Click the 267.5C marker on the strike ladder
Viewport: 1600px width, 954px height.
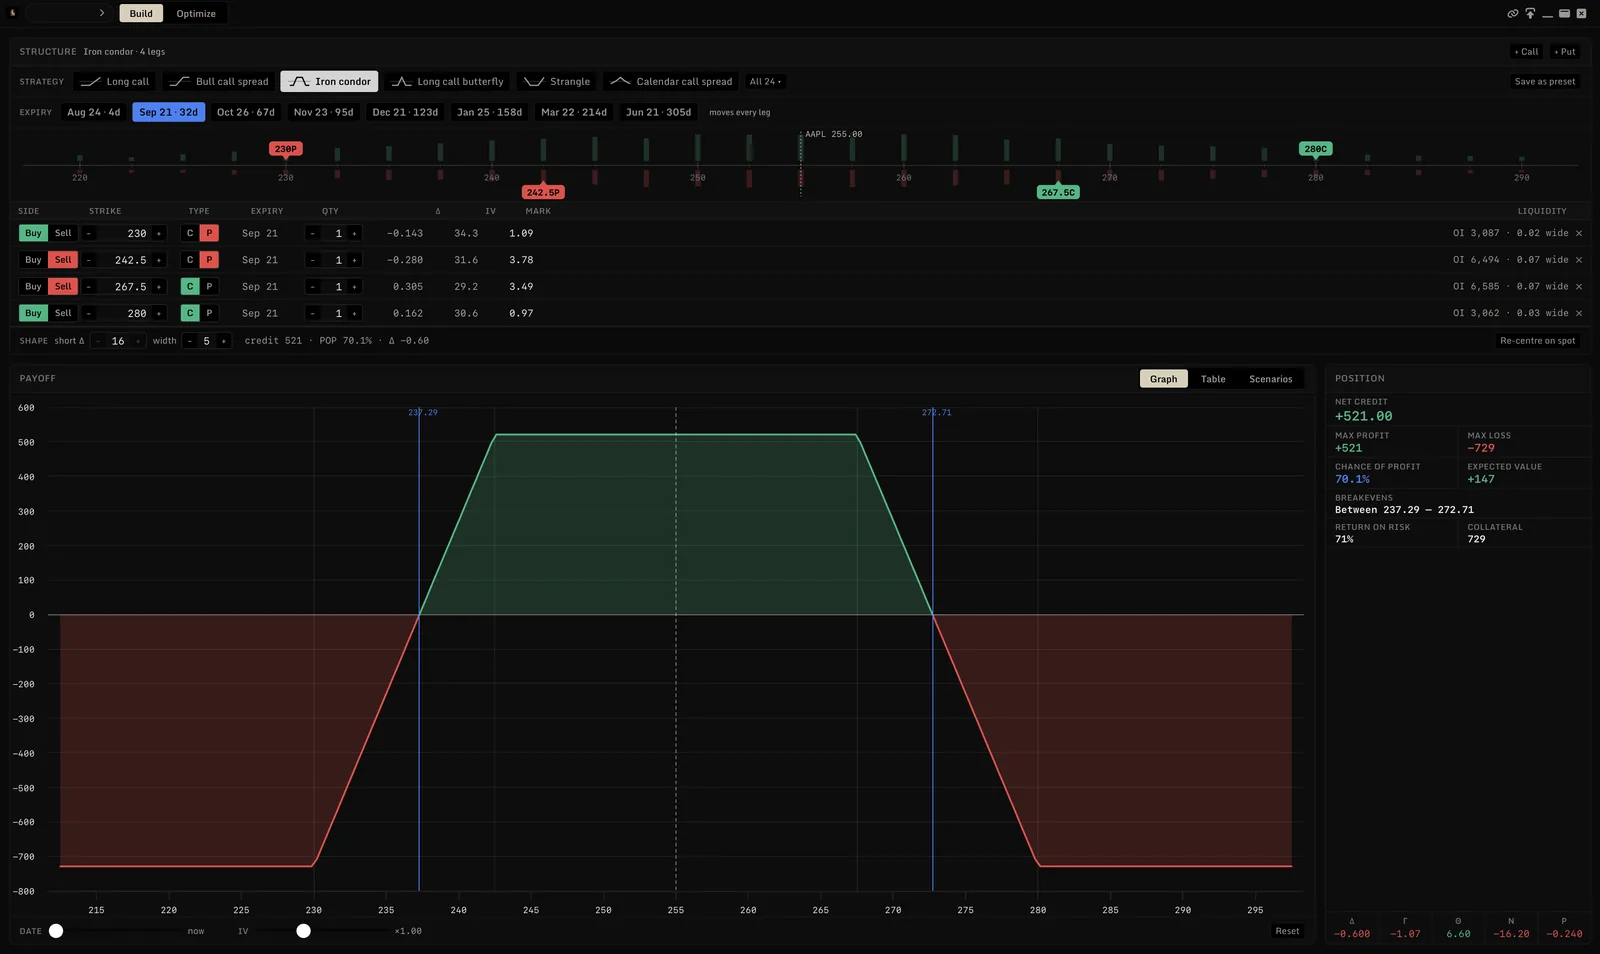click(1058, 192)
